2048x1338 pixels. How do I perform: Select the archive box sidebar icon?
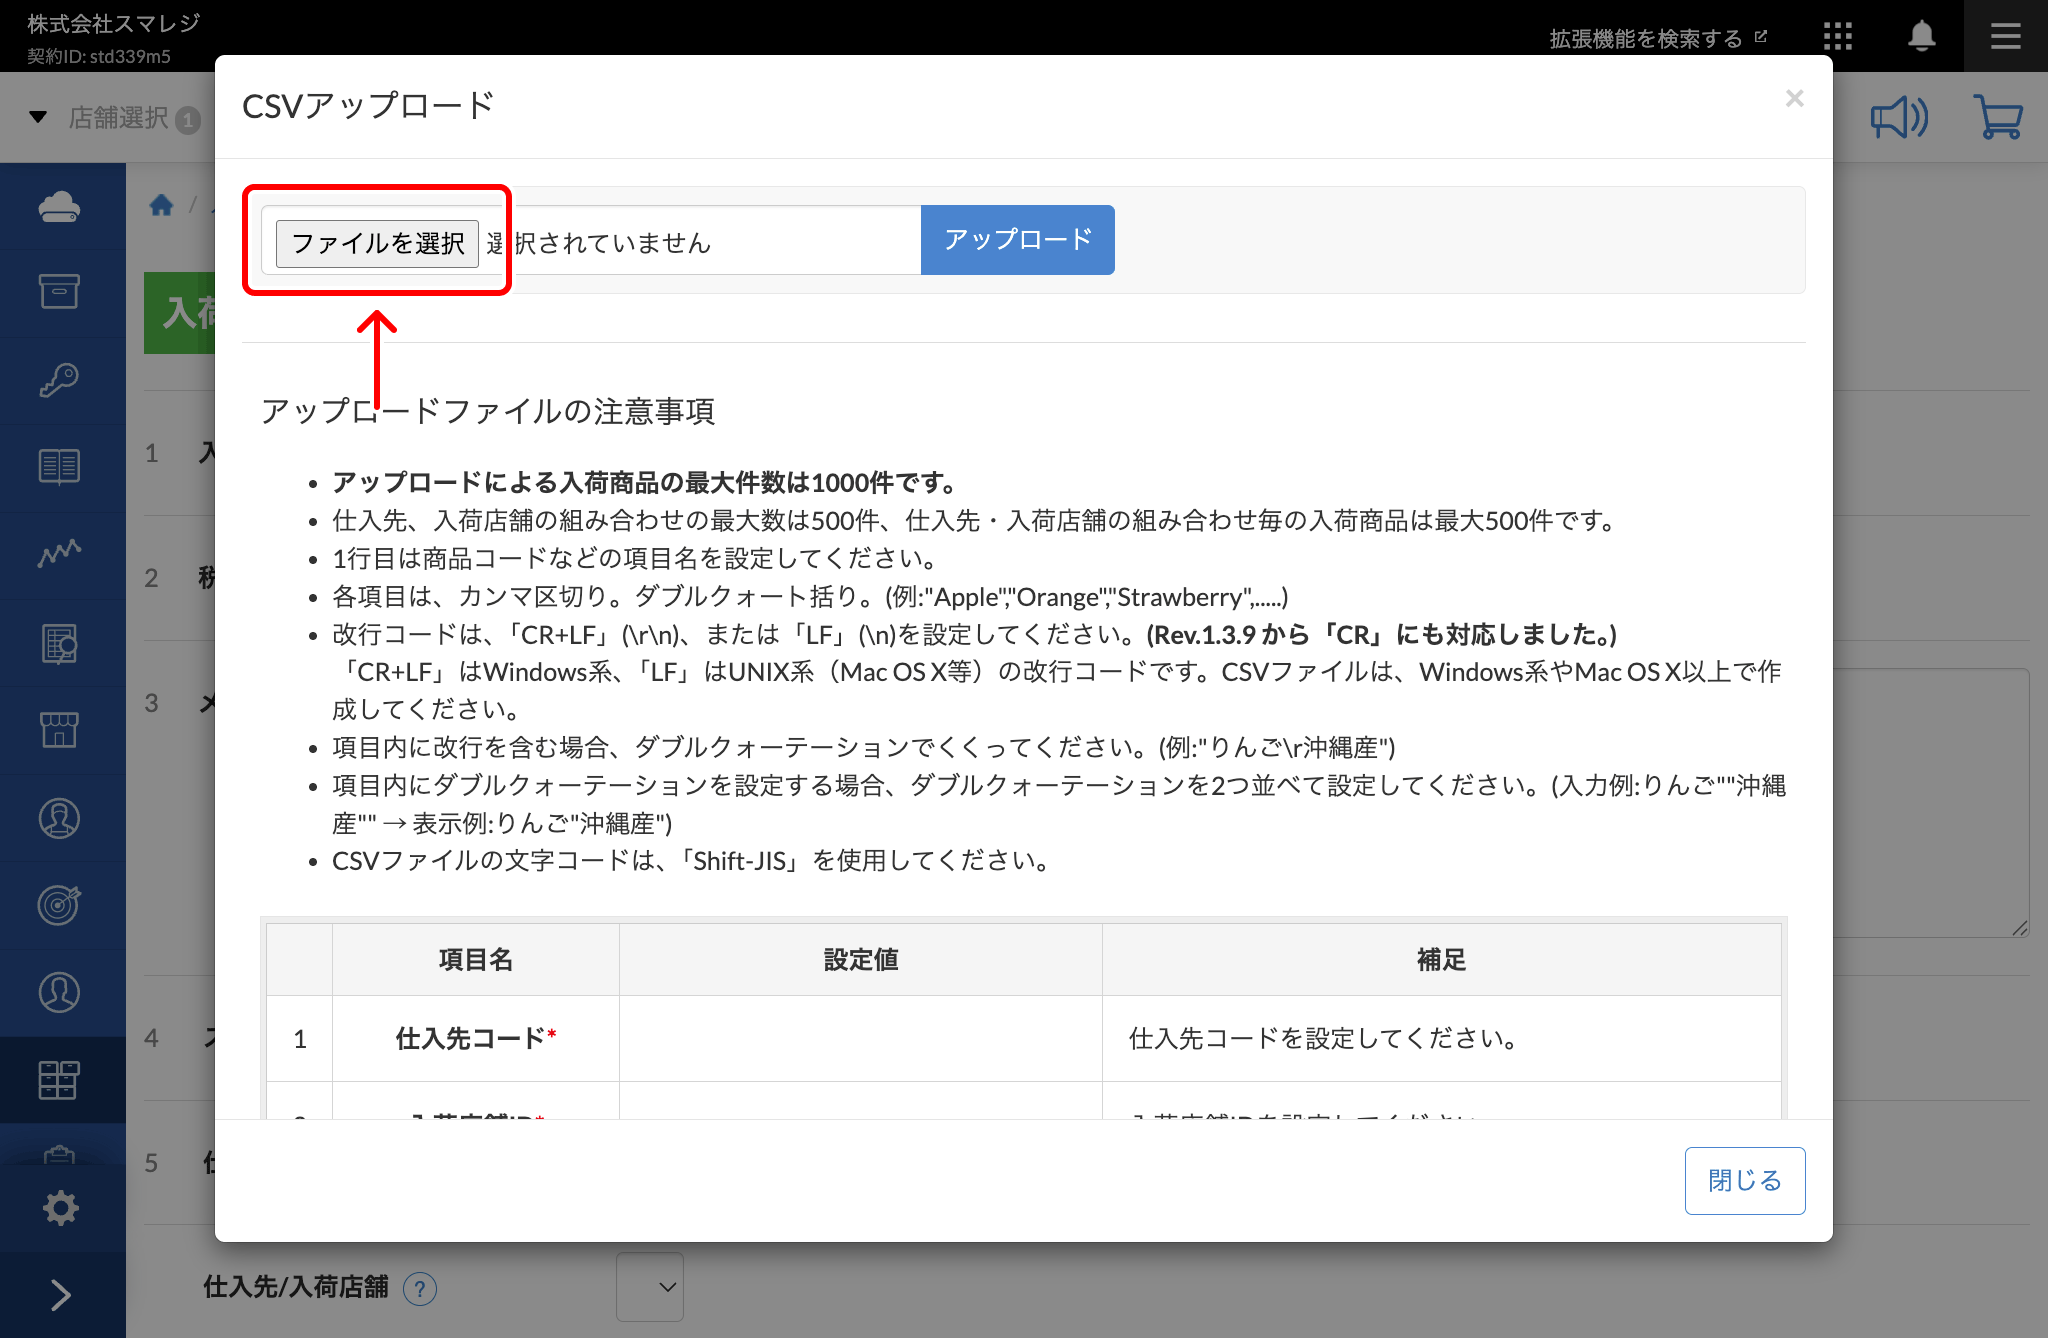(x=60, y=292)
